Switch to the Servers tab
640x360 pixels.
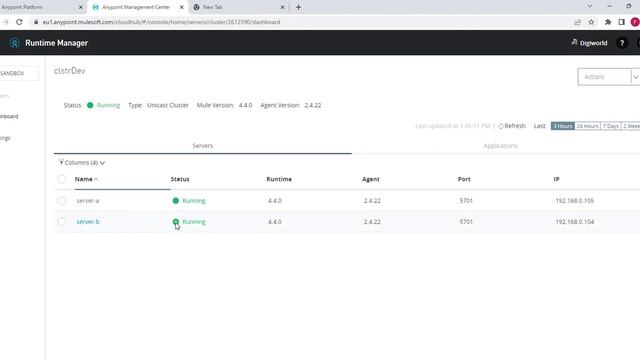click(202, 146)
